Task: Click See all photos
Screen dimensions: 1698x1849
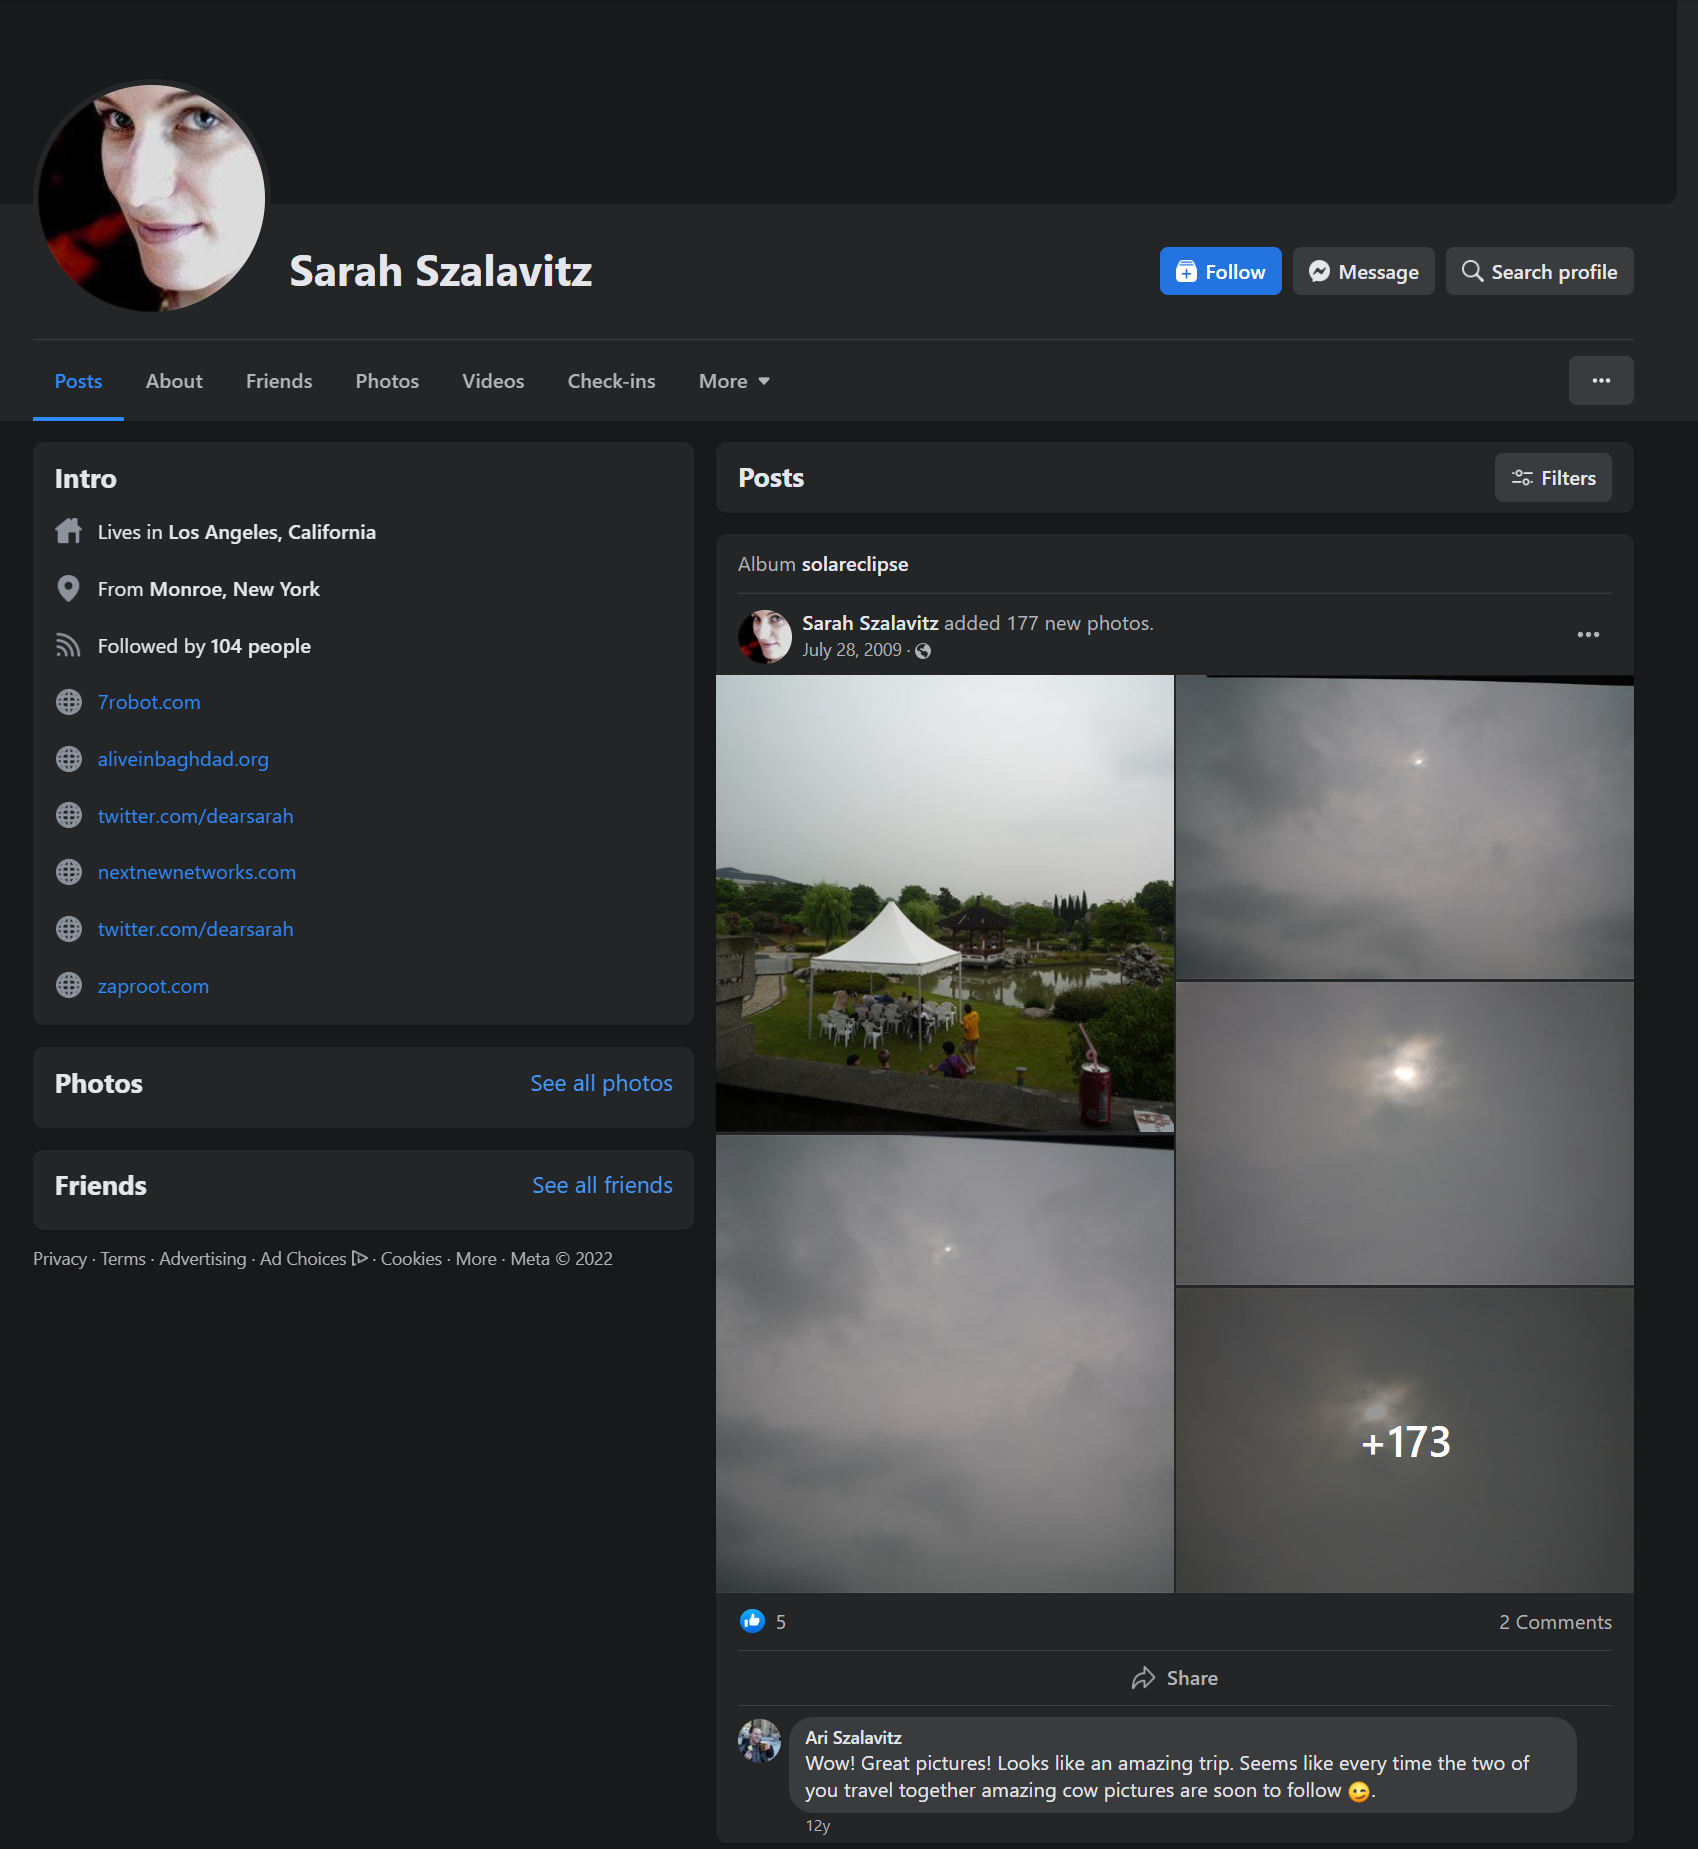Action: [601, 1083]
